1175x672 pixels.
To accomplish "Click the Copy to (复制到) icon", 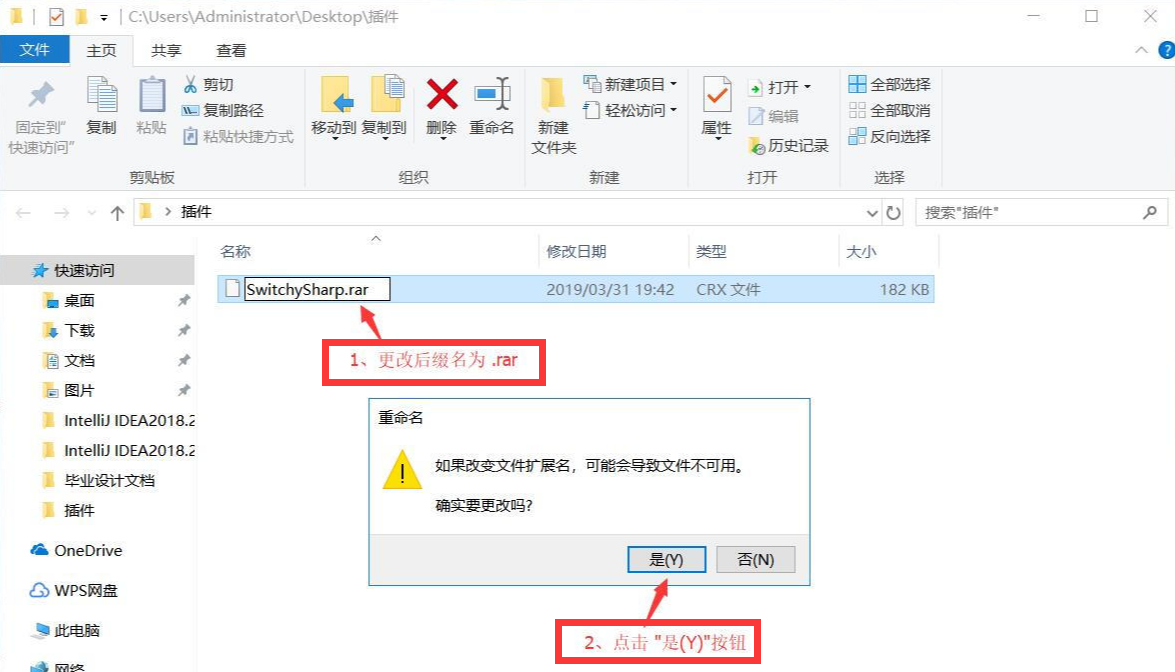I will point(386,95).
